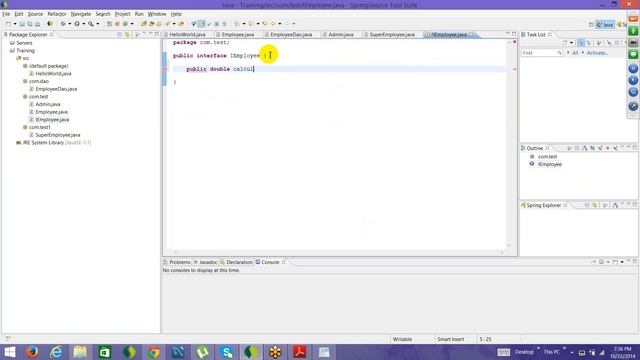
Task: Click Collapse All in Package Explorer
Action: [120, 35]
